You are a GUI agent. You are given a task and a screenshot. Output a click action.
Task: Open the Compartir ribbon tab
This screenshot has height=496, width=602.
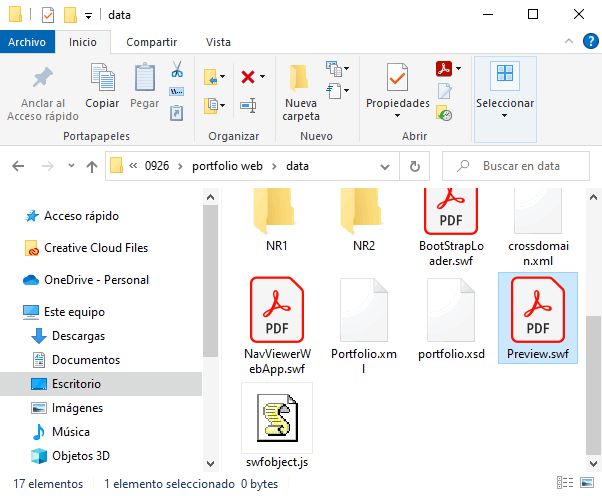152,42
